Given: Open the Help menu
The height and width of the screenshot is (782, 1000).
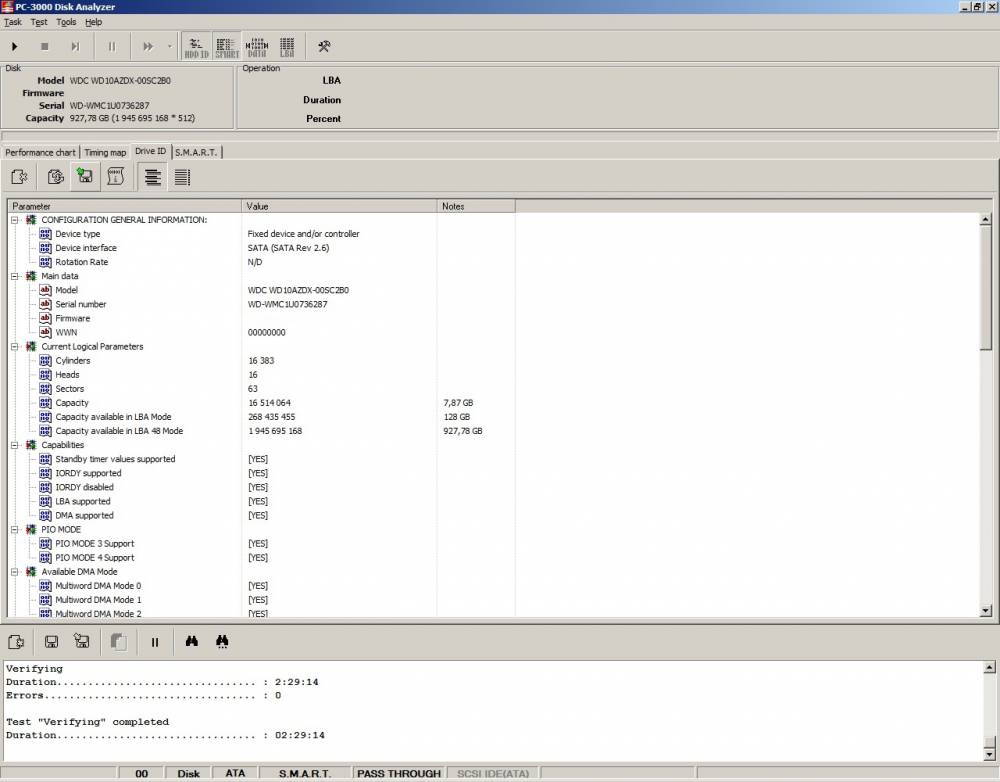Looking at the screenshot, I should (94, 22).
